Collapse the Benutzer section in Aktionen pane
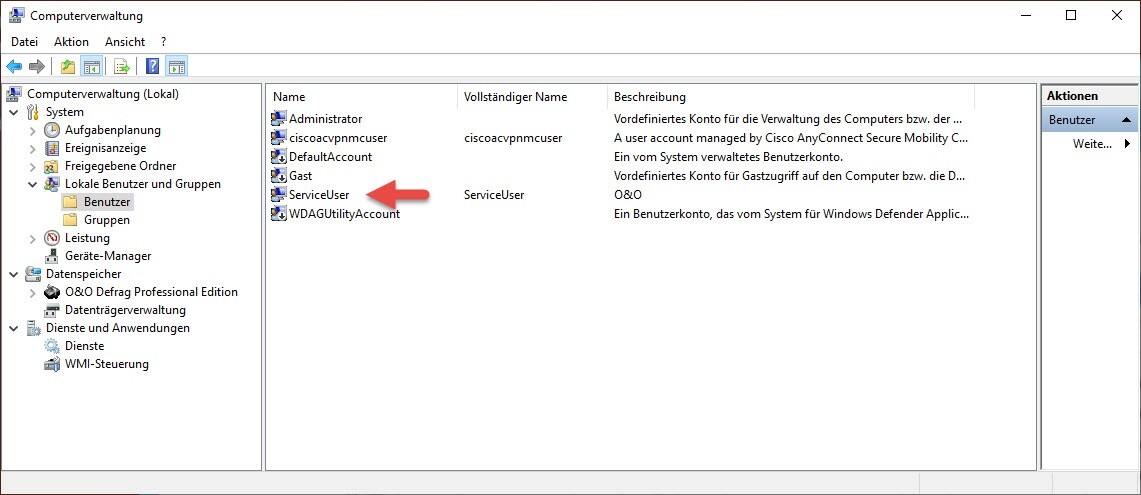This screenshot has height=495, width=1141. [x=1127, y=120]
